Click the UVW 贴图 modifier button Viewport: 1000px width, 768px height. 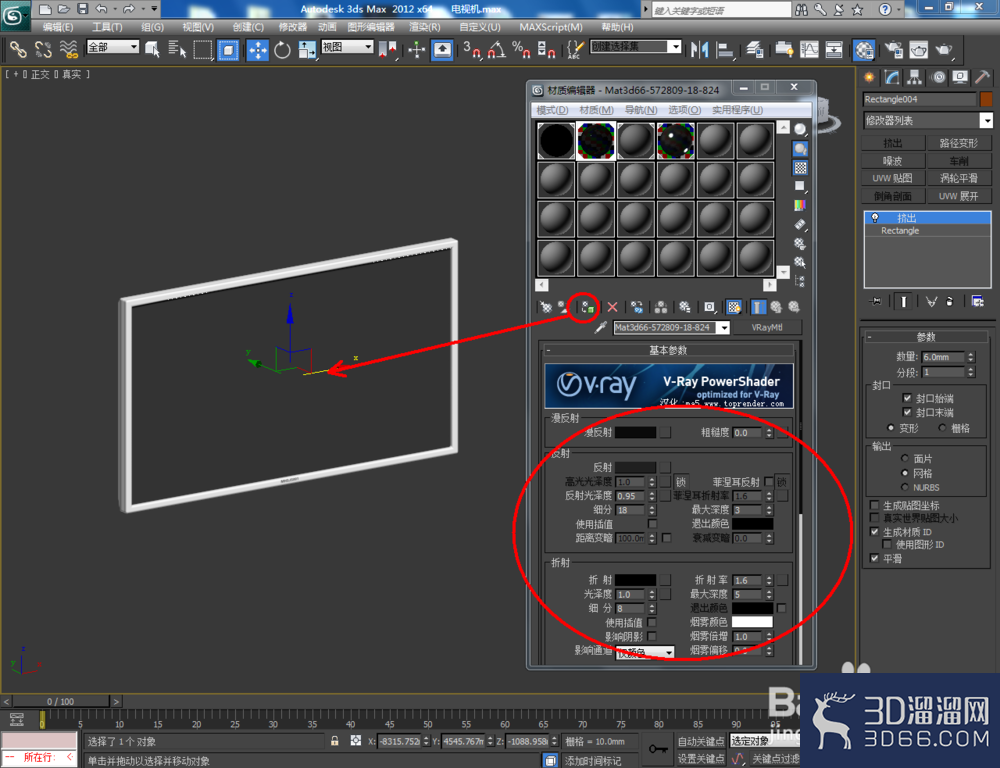pos(893,179)
